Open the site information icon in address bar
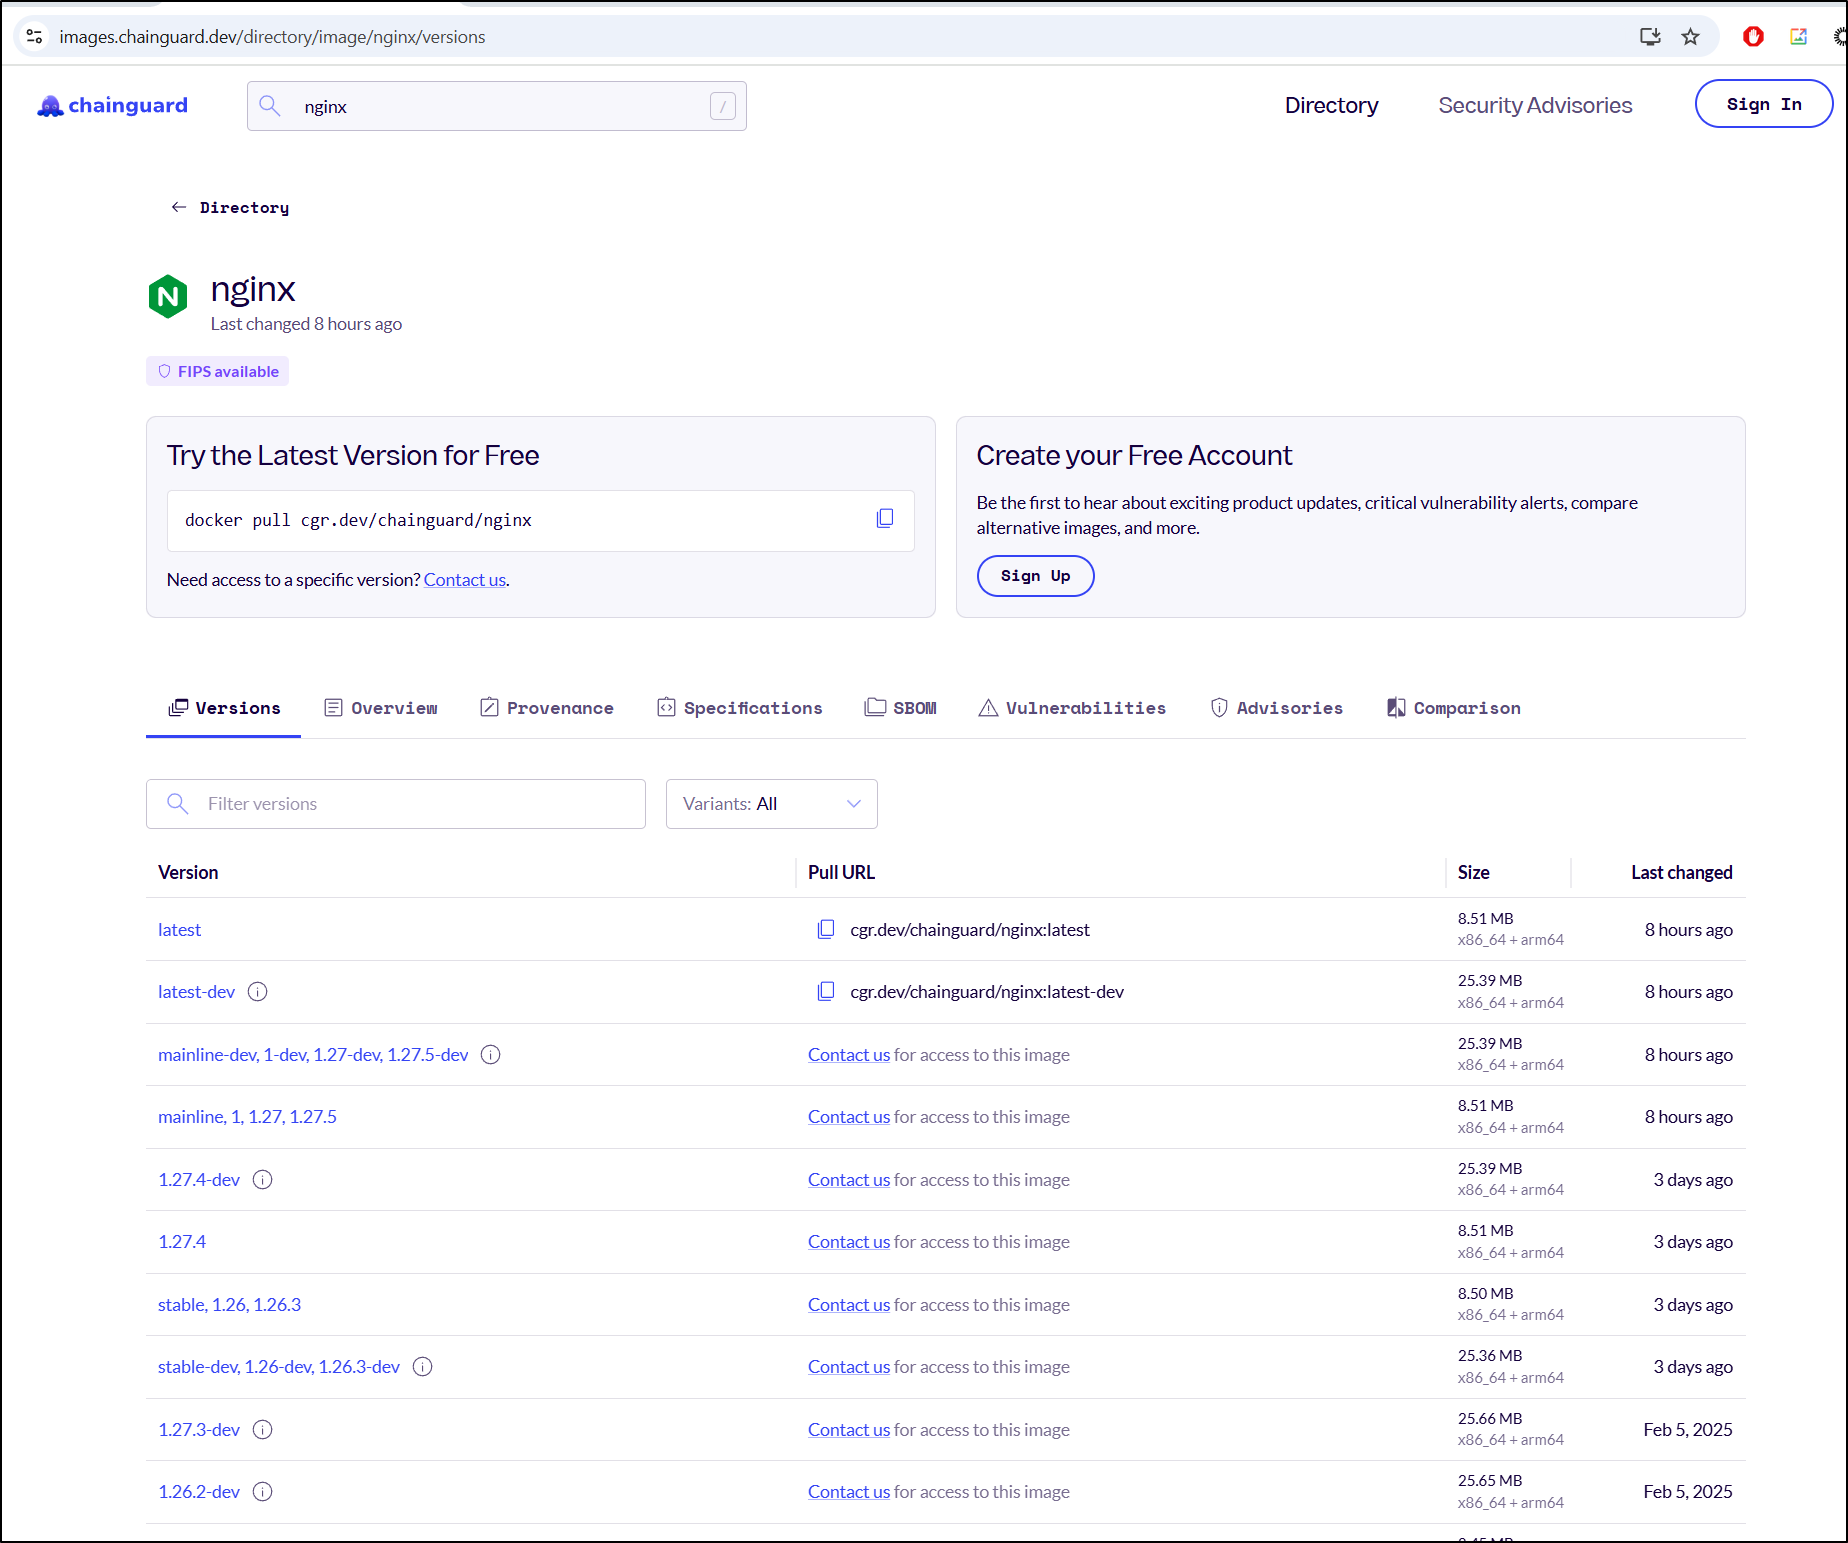The width and height of the screenshot is (1848, 1543). [x=34, y=36]
